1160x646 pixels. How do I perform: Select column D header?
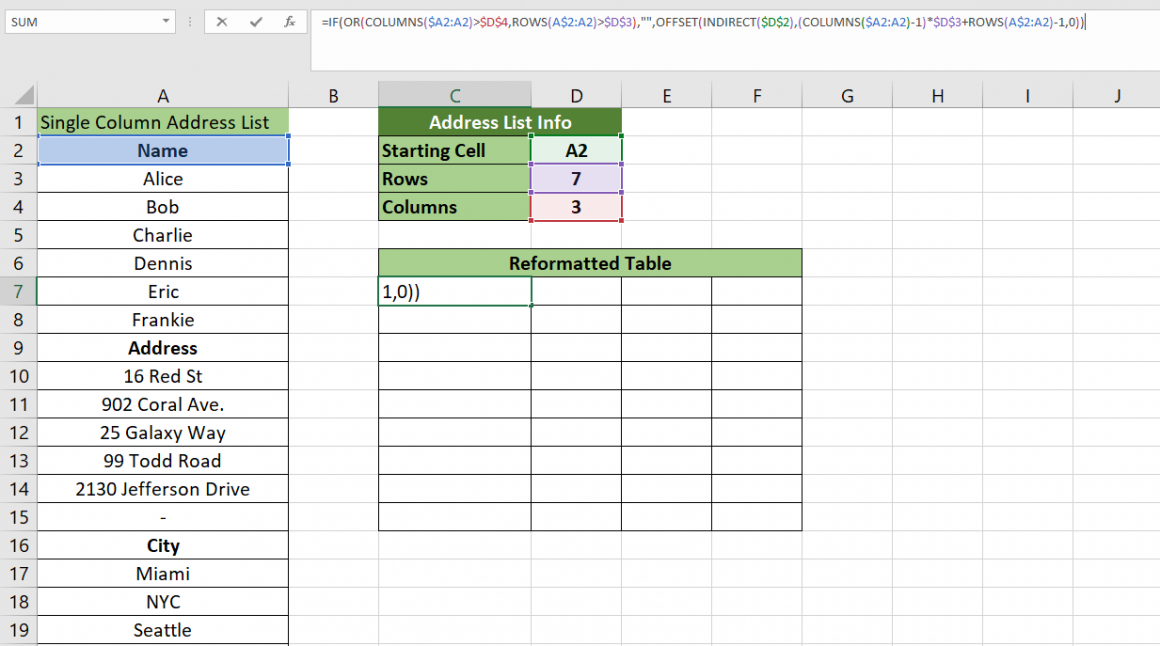tap(576, 93)
